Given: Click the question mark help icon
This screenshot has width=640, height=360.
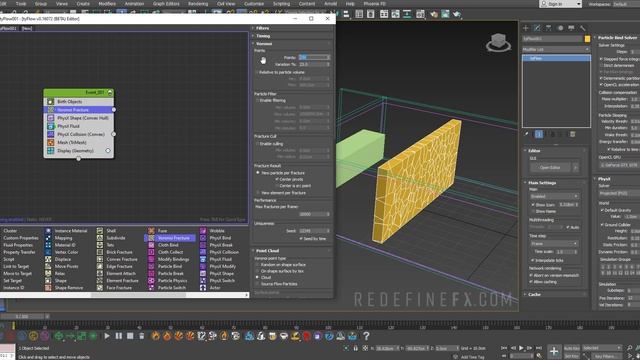Looking at the screenshot, I should pyautogui.click(x=366, y=336).
